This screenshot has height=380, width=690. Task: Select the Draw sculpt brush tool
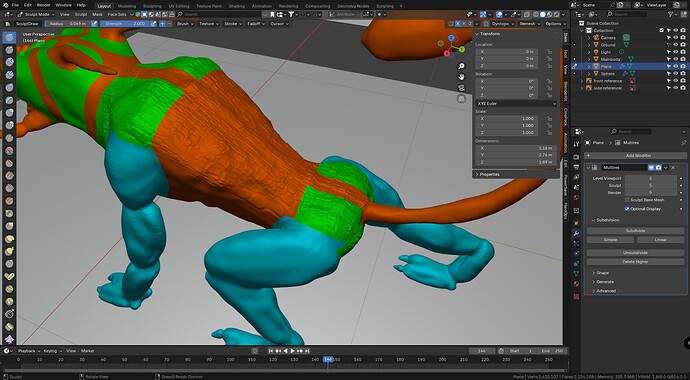tap(10, 37)
